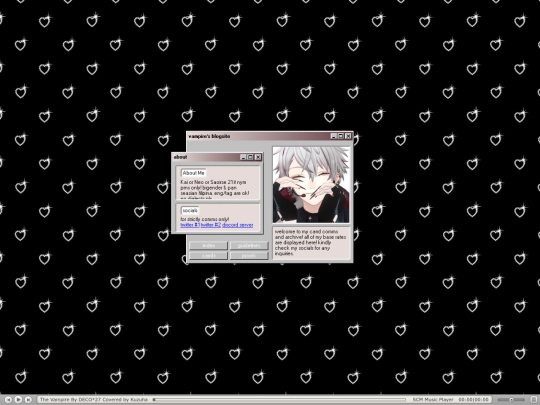
Task: Toggle playlist icon at music player's right end
Action: pyautogui.click(x=533, y=399)
